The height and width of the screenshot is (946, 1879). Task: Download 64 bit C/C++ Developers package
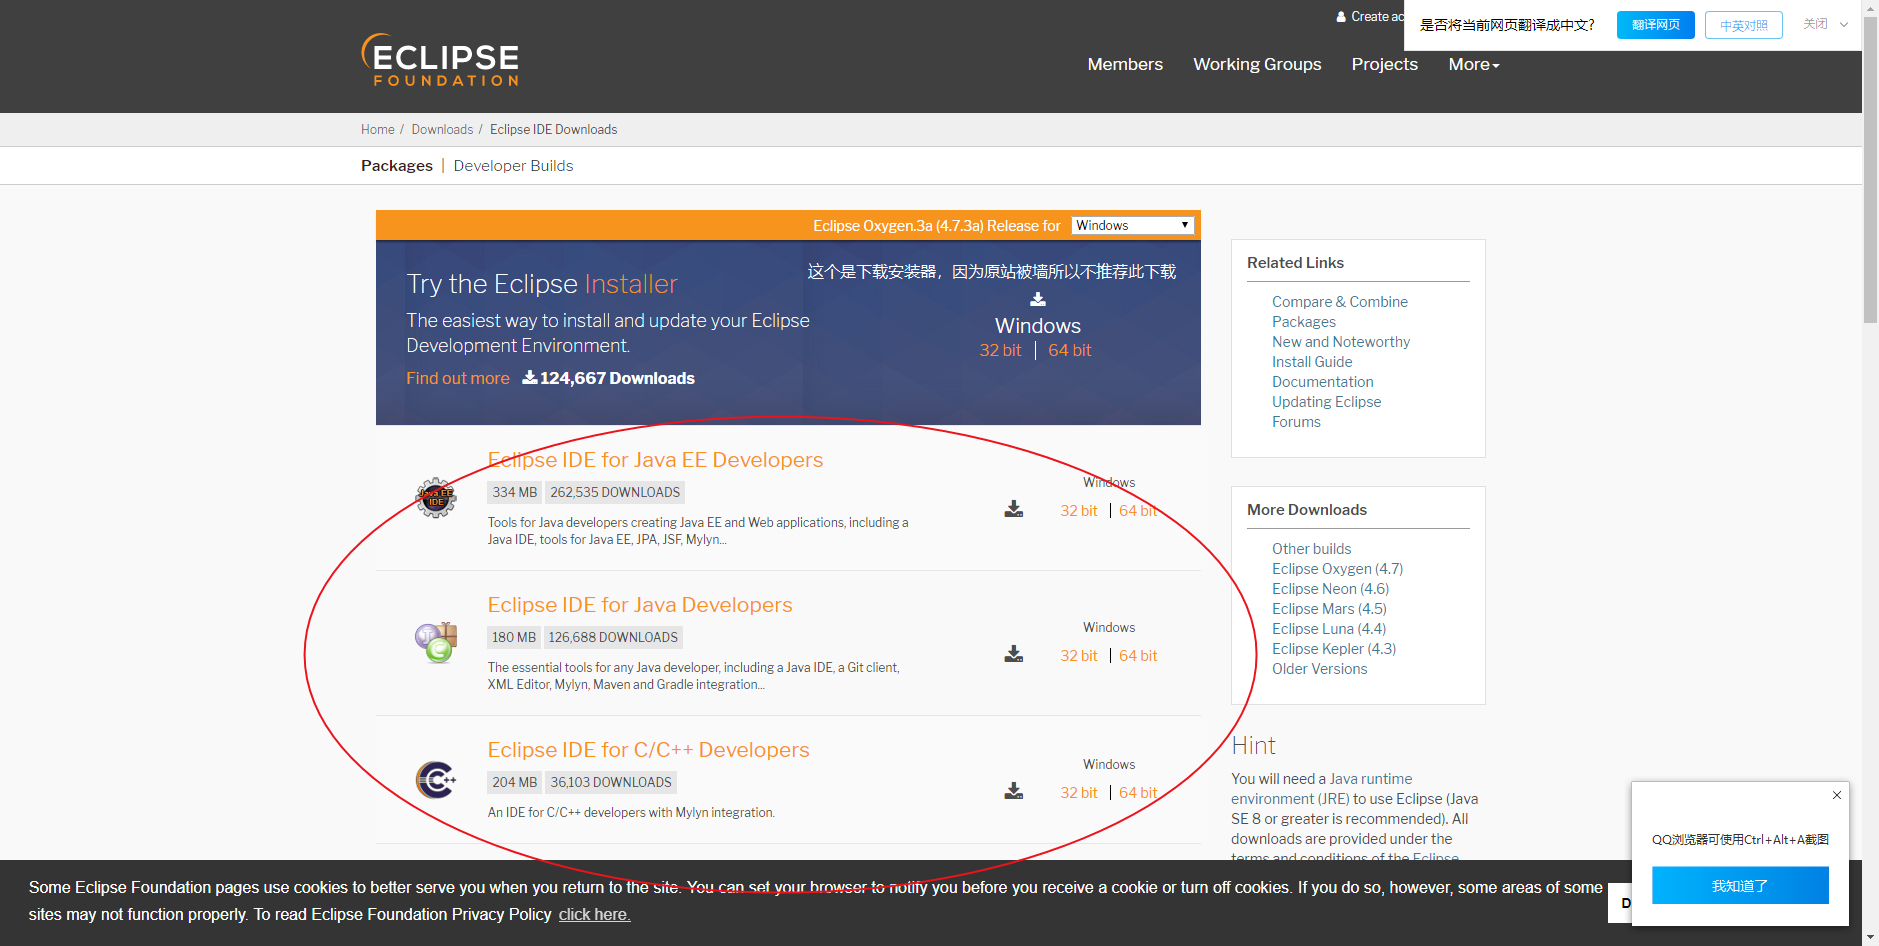click(1138, 793)
